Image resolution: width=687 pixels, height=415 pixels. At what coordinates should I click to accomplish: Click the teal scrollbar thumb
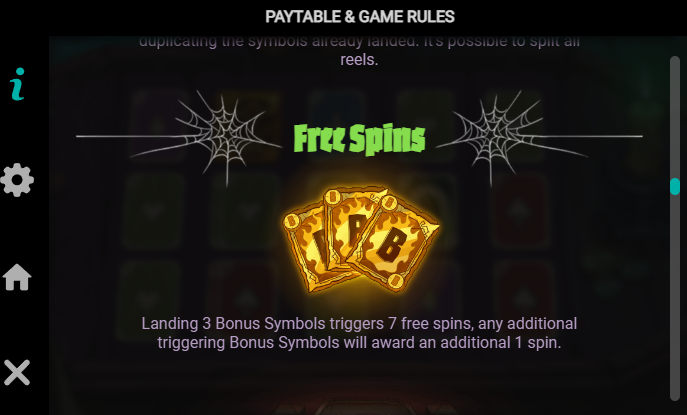tap(675, 186)
